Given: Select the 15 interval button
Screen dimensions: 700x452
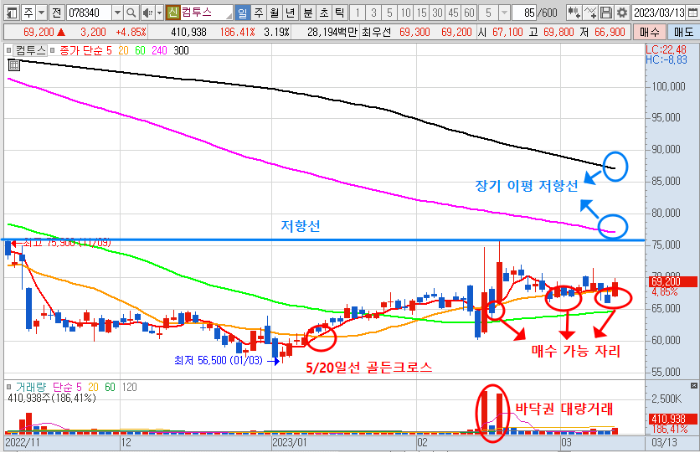Looking at the screenshot, I should tap(421, 13).
